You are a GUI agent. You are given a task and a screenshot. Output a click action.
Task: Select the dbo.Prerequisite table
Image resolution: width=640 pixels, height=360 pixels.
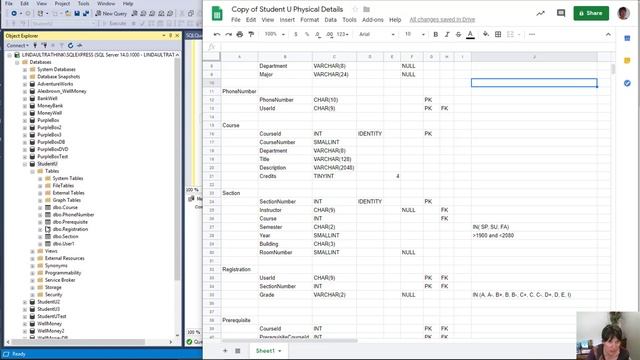(x=70, y=222)
